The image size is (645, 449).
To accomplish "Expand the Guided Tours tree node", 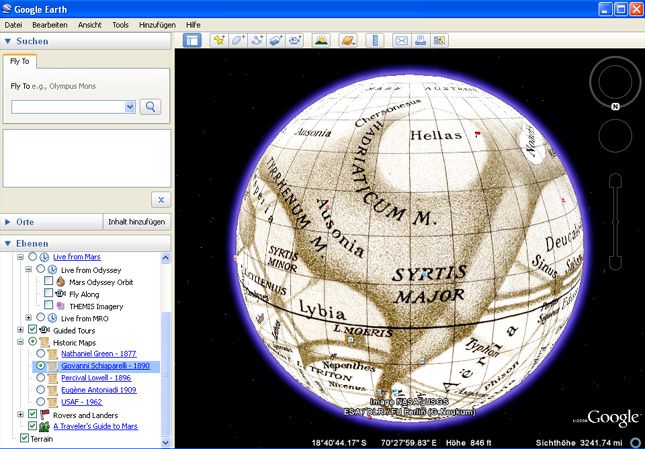I will (x=20, y=330).
